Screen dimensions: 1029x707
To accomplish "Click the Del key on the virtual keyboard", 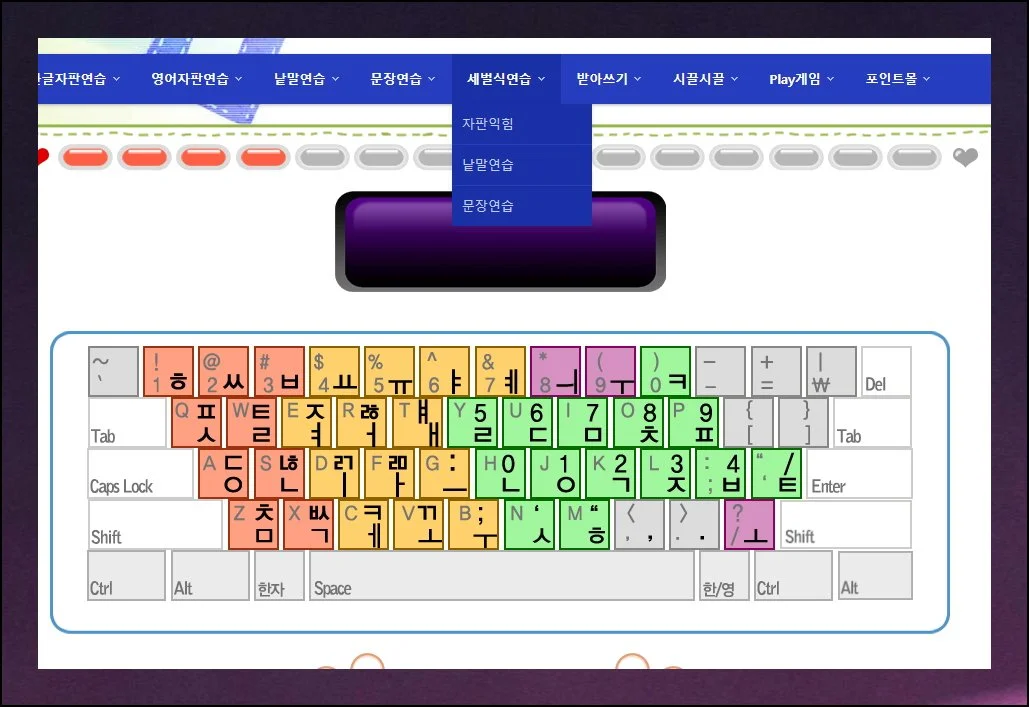I will (886, 372).
